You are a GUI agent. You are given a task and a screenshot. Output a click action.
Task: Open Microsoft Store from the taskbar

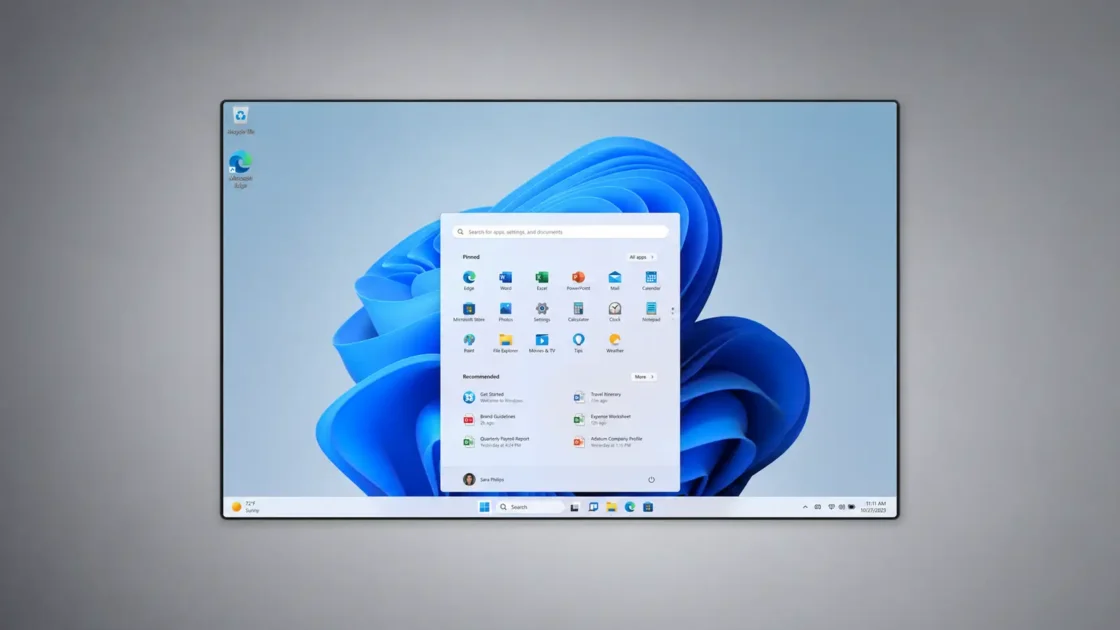648,507
